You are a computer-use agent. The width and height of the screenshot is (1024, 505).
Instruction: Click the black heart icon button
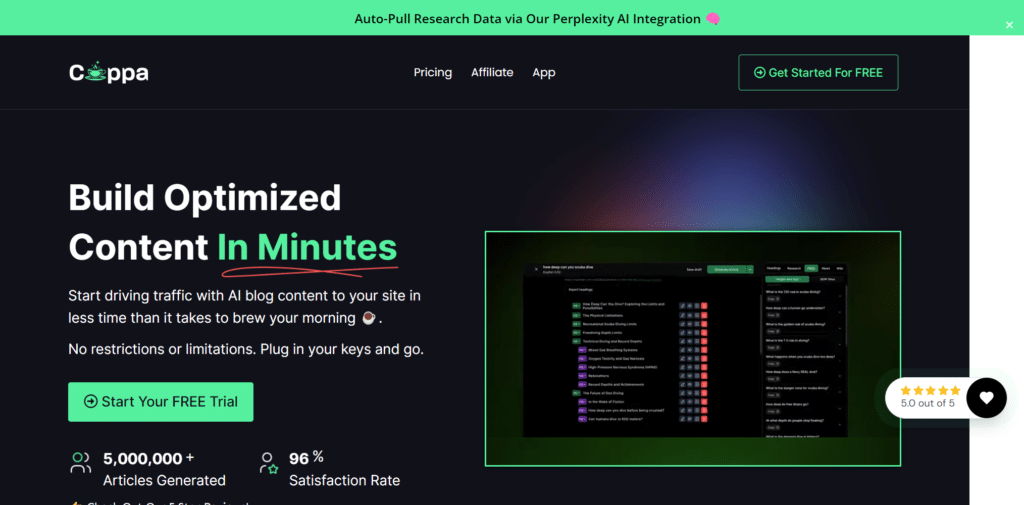point(986,397)
